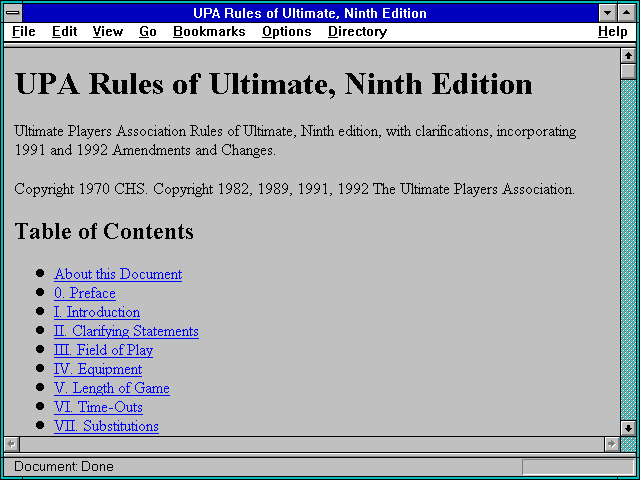
Task: Open IV. Equipment link
Action: 98,369
